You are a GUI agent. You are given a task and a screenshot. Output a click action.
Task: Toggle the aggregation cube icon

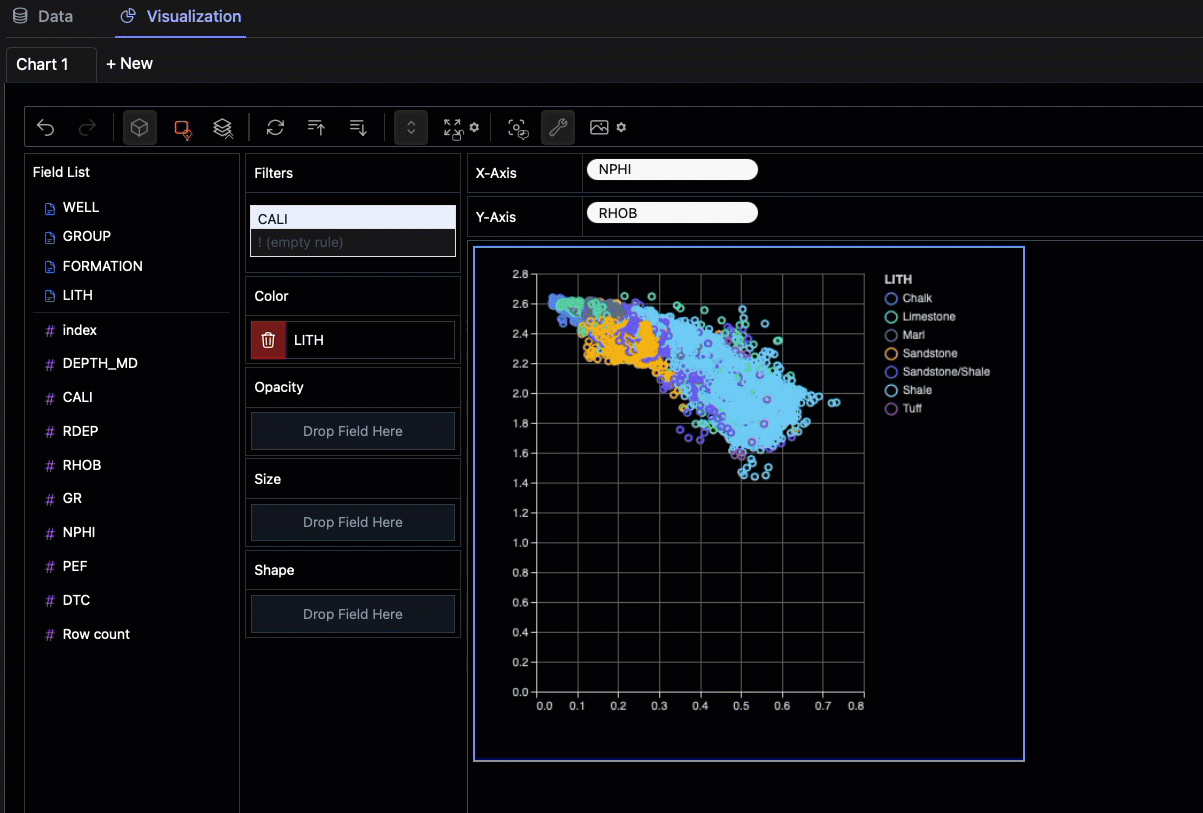click(x=140, y=127)
